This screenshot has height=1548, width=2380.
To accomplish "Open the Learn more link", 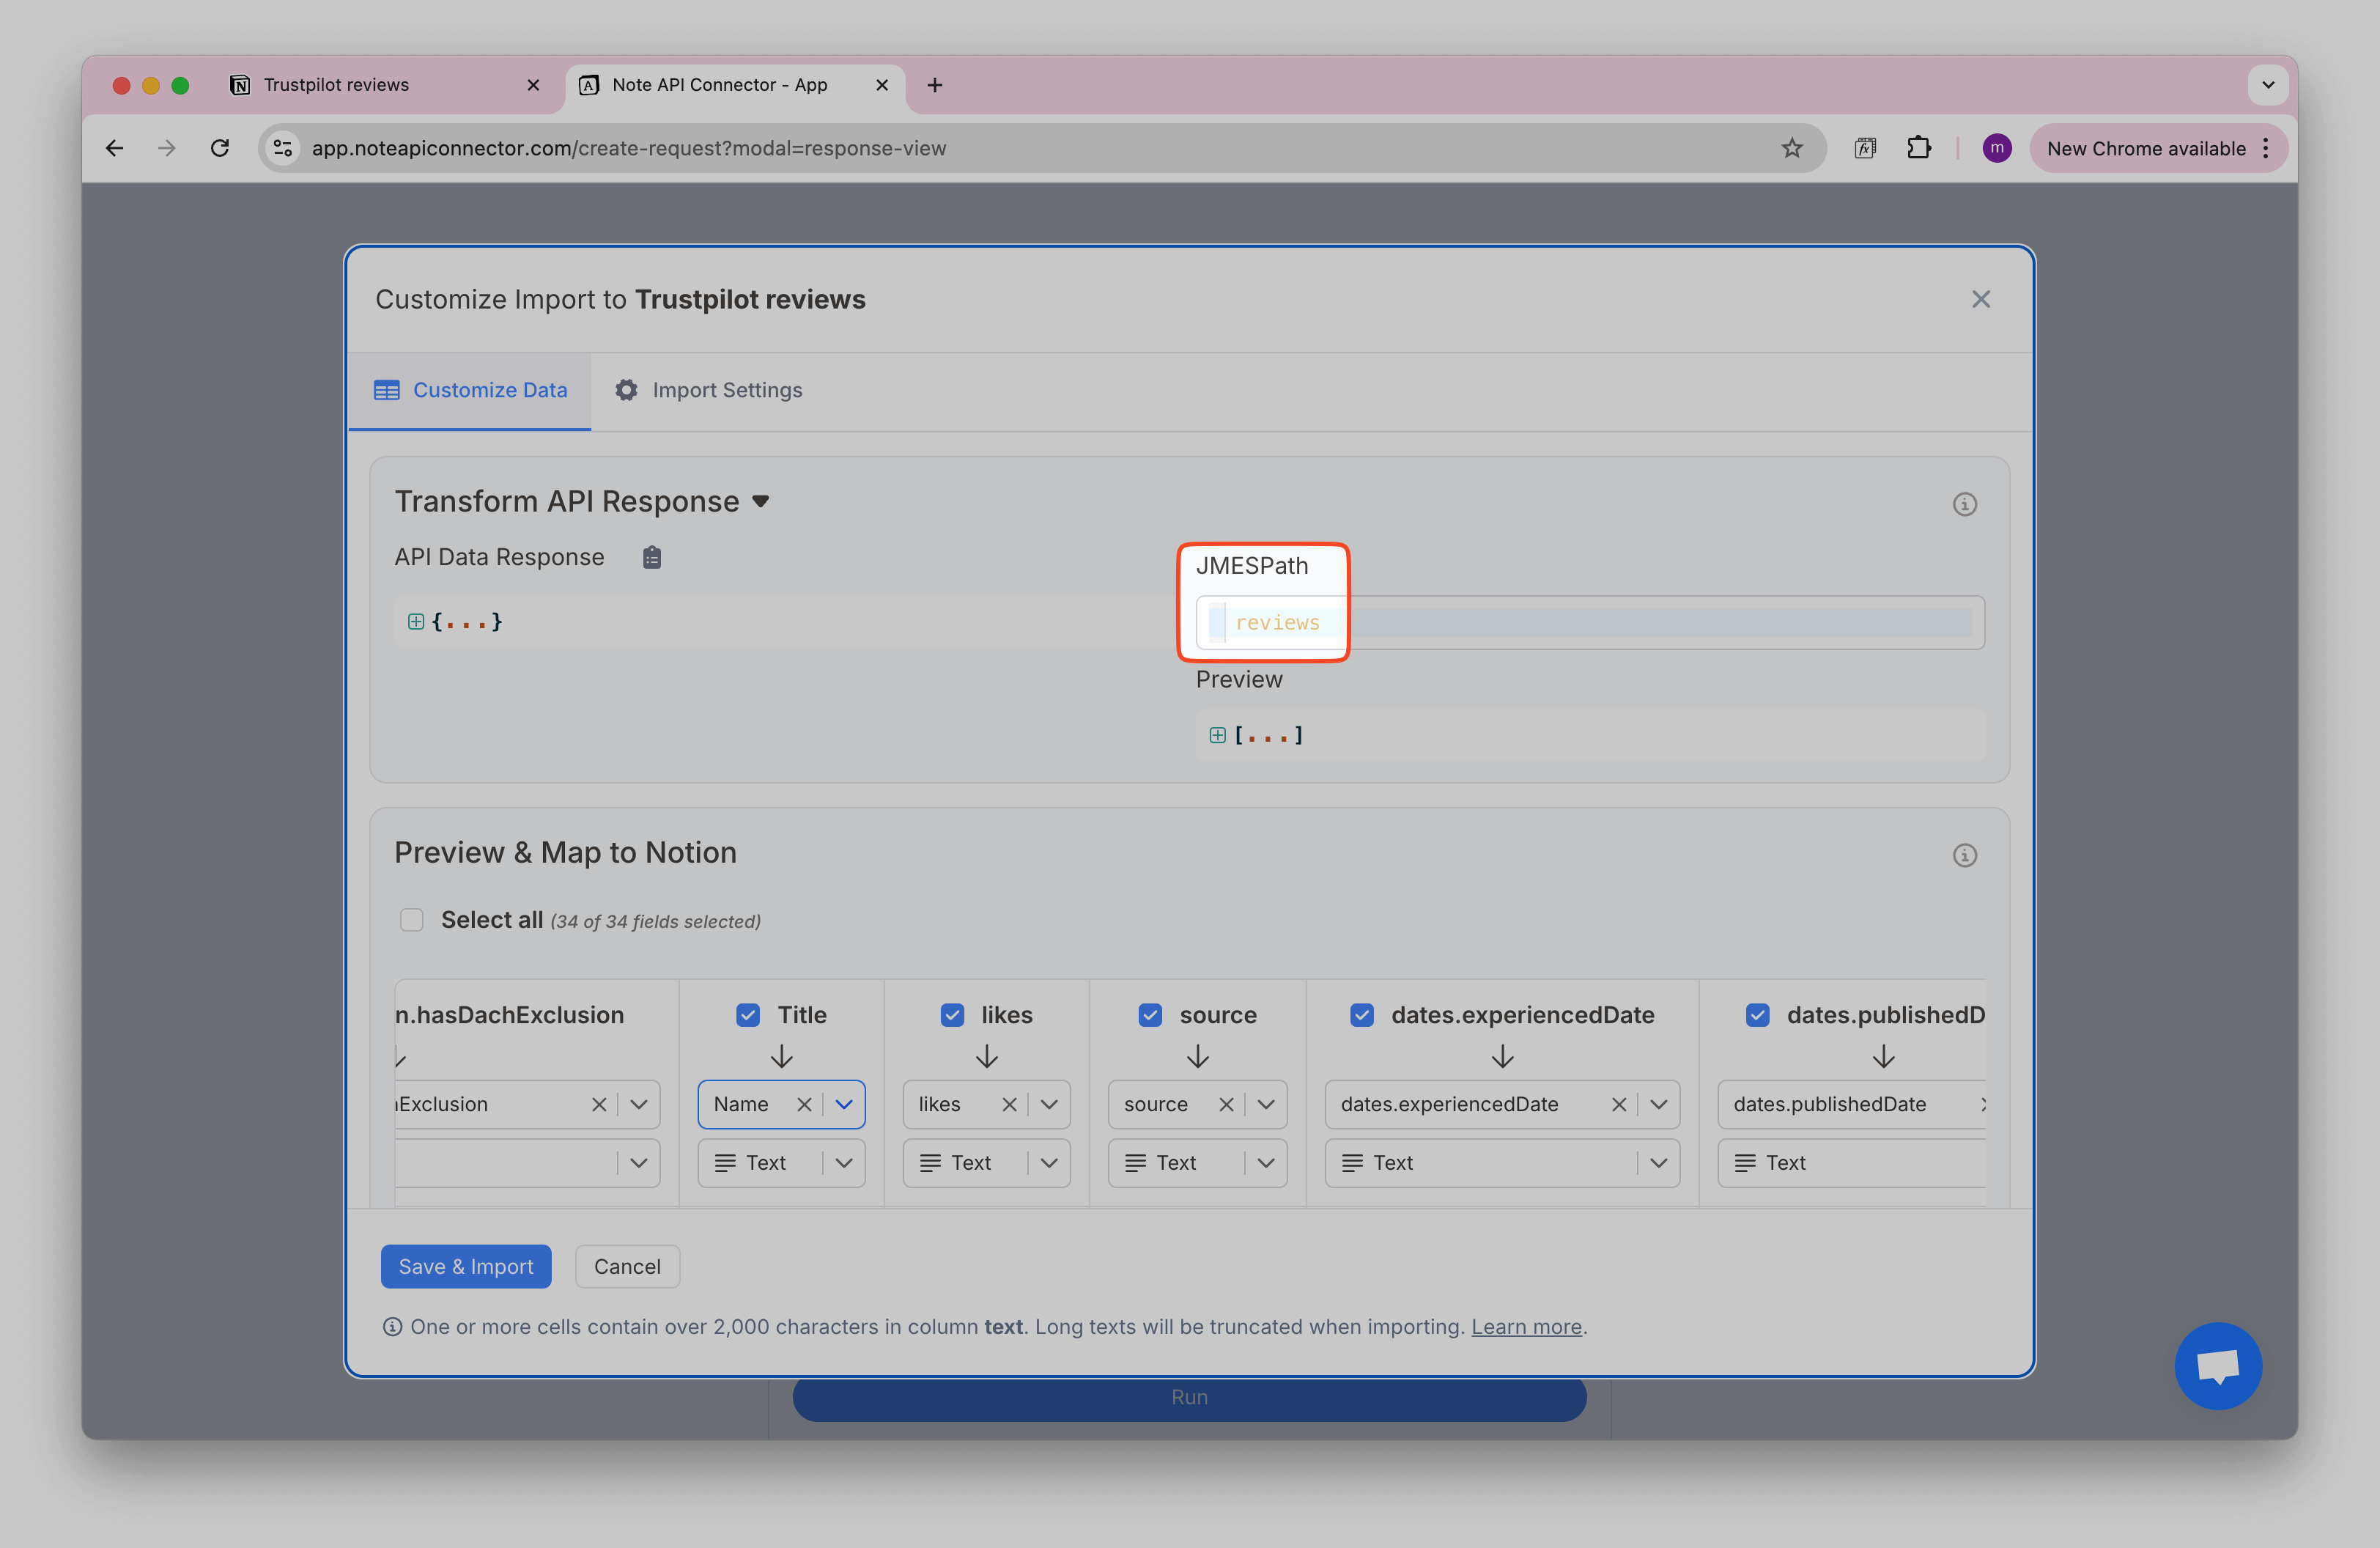I will coord(1526,1327).
